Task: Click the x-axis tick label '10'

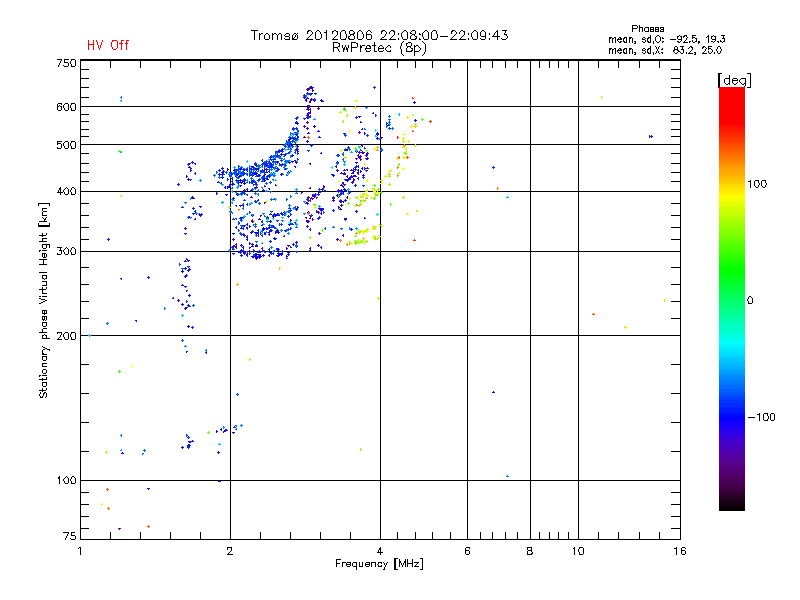Action: coord(578,551)
